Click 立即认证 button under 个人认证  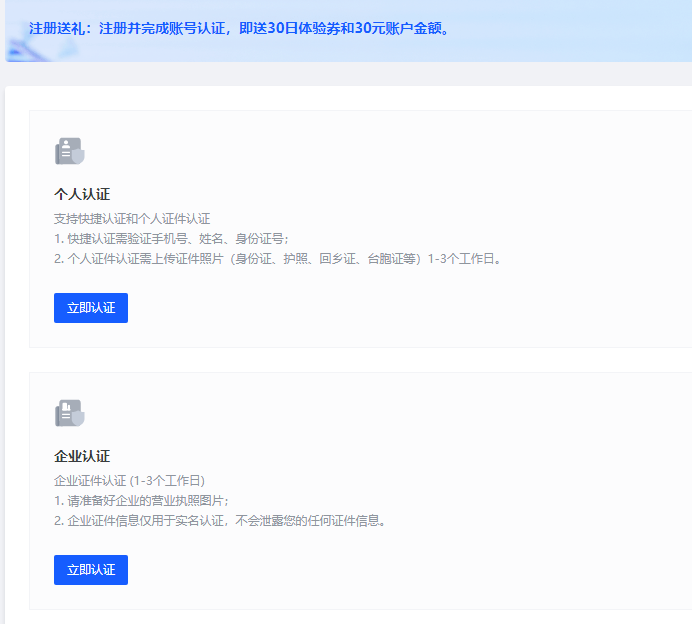click(91, 308)
